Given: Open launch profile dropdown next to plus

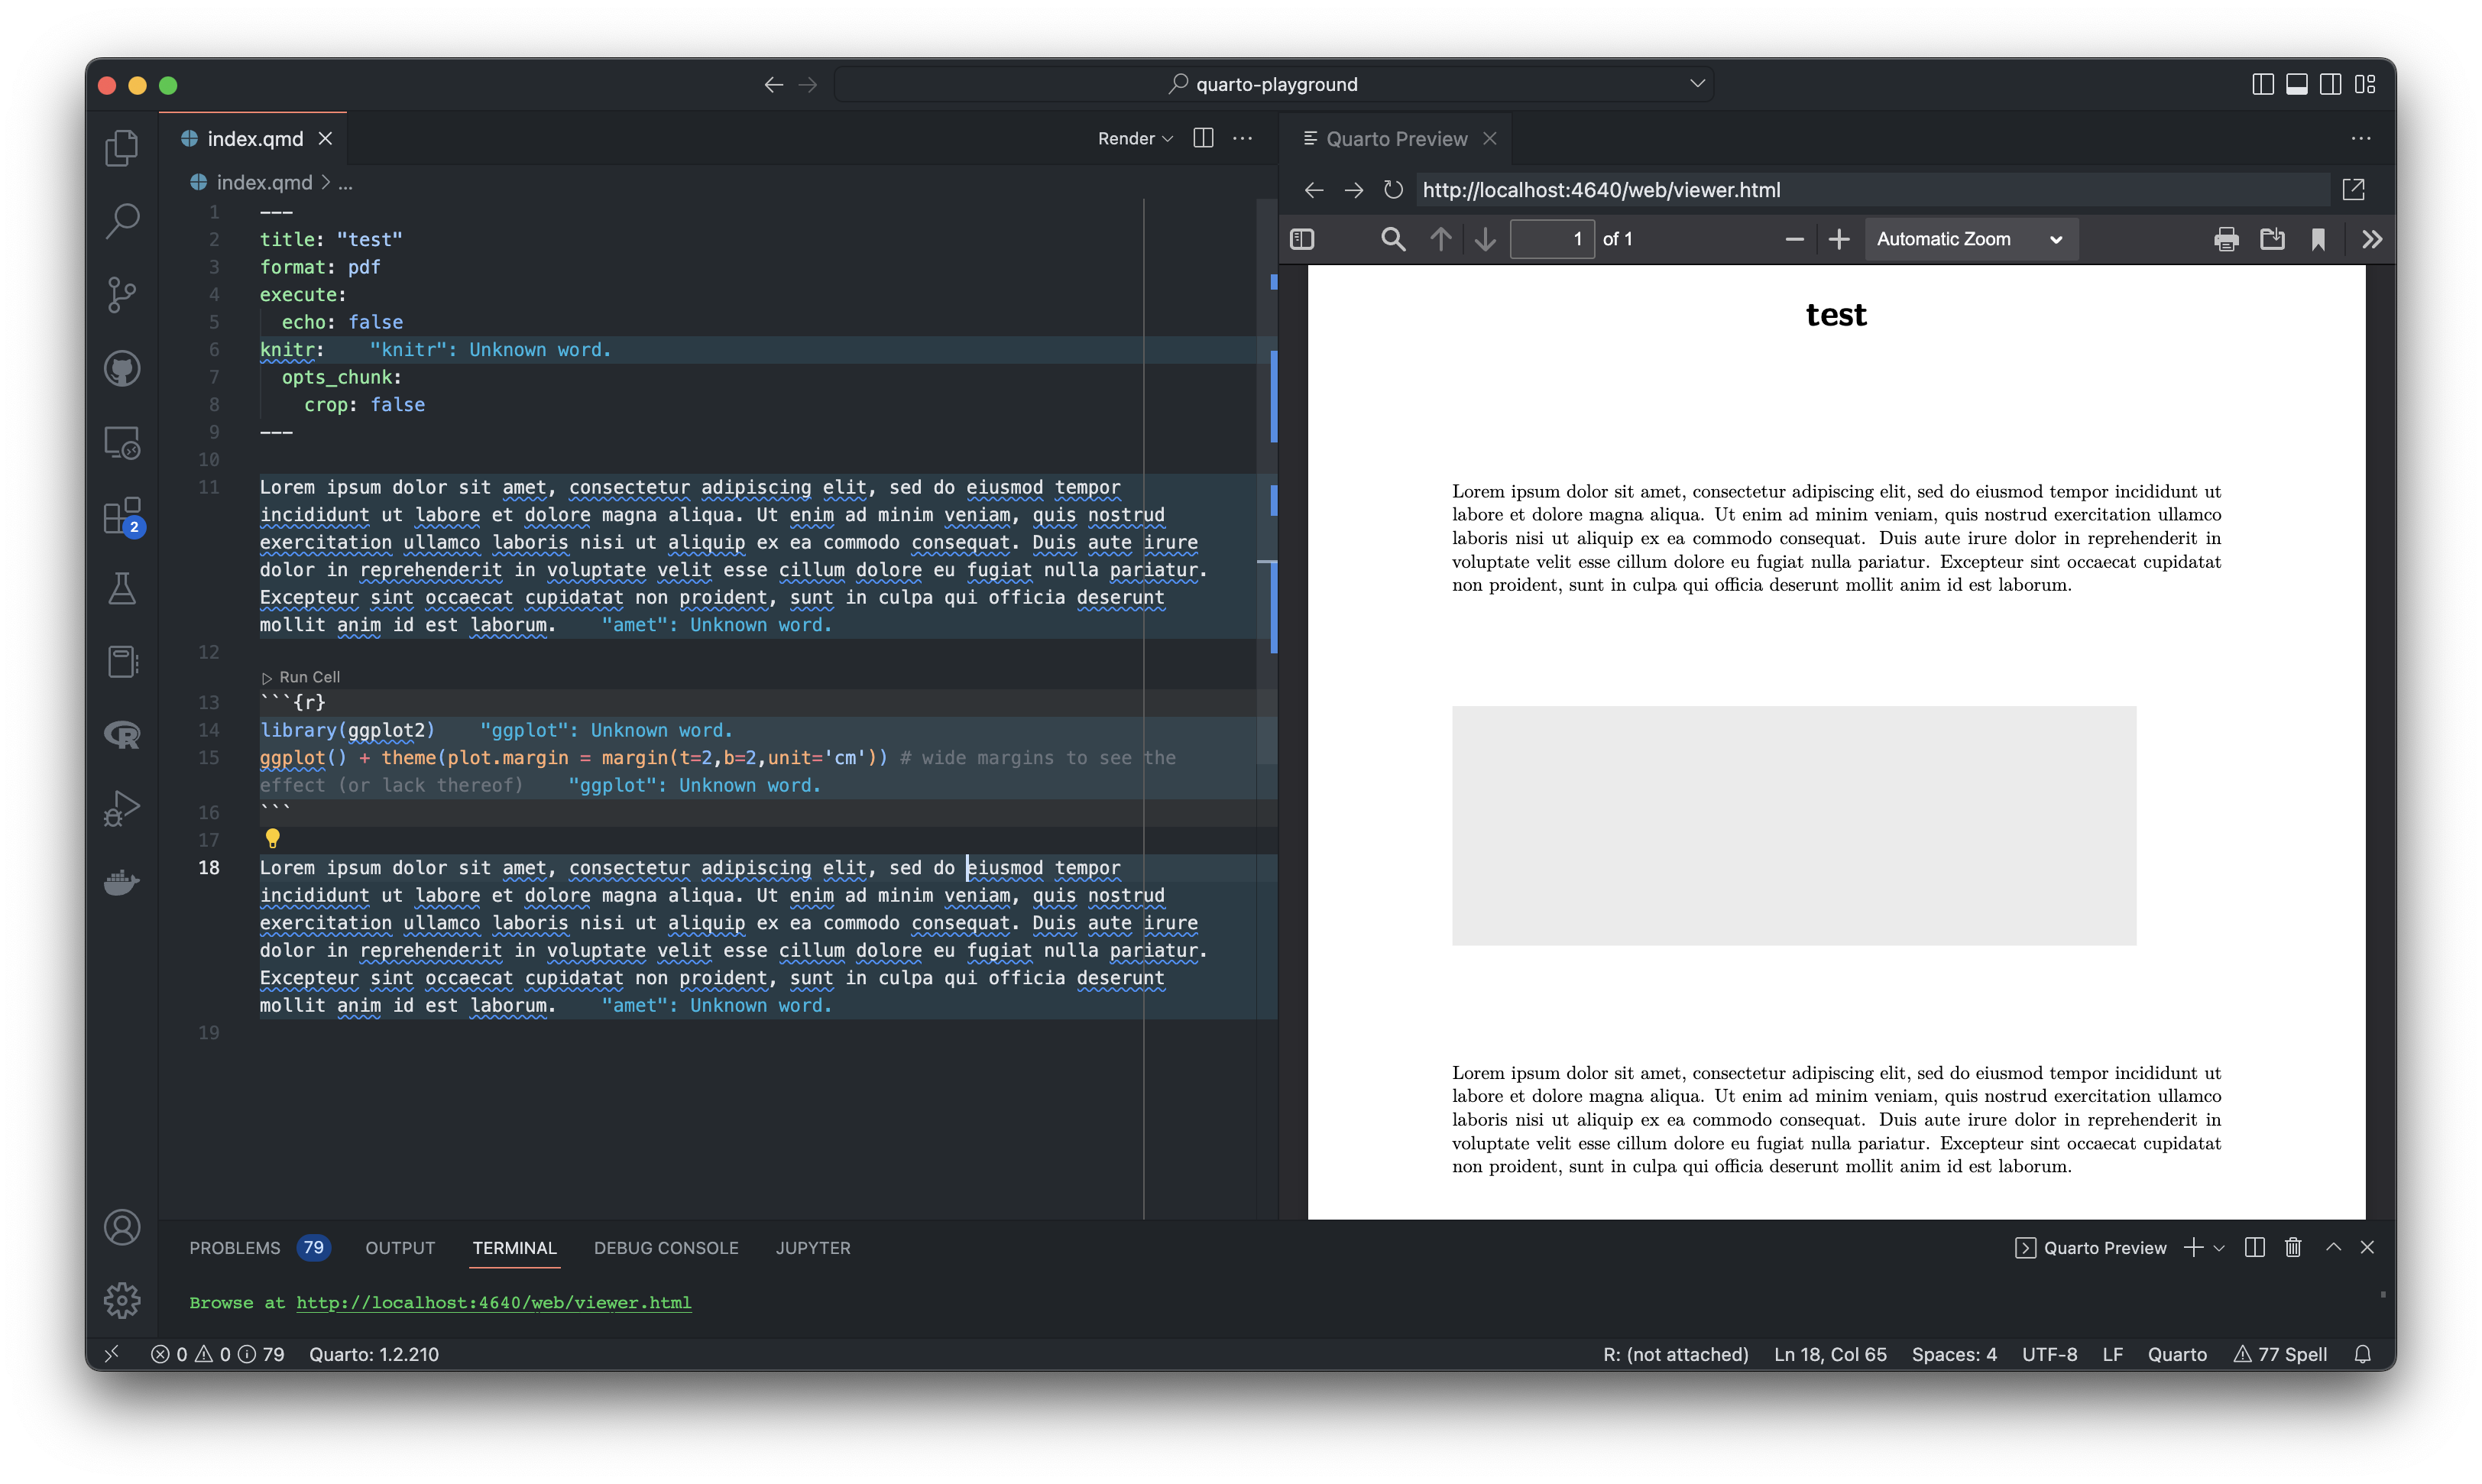Looking at the screenshot, I should click(x=2219, y=1248).
